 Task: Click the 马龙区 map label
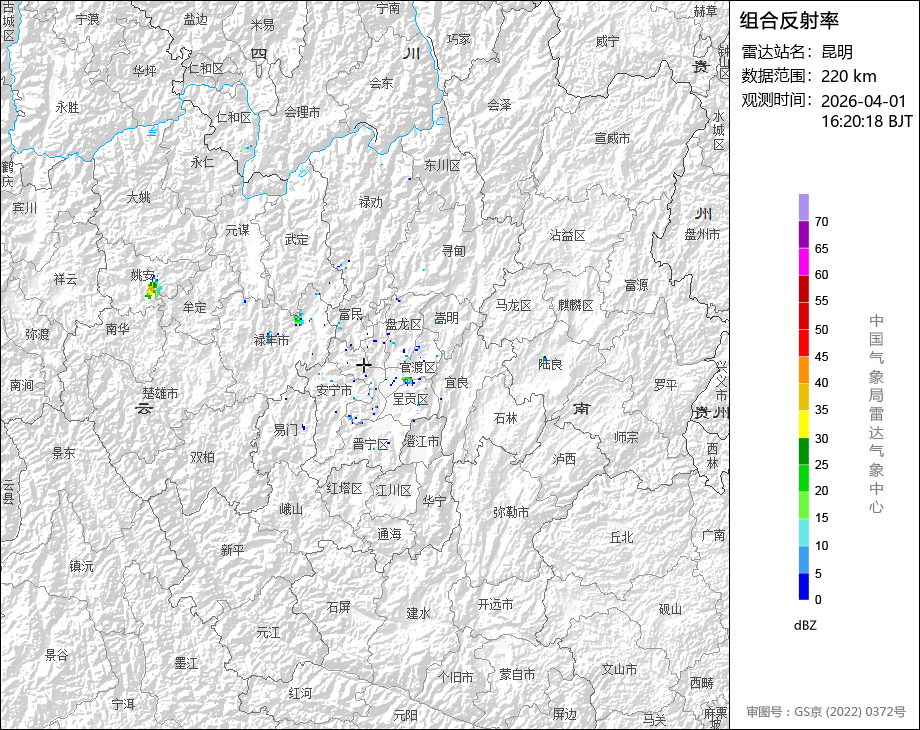[x=513, y=305]
